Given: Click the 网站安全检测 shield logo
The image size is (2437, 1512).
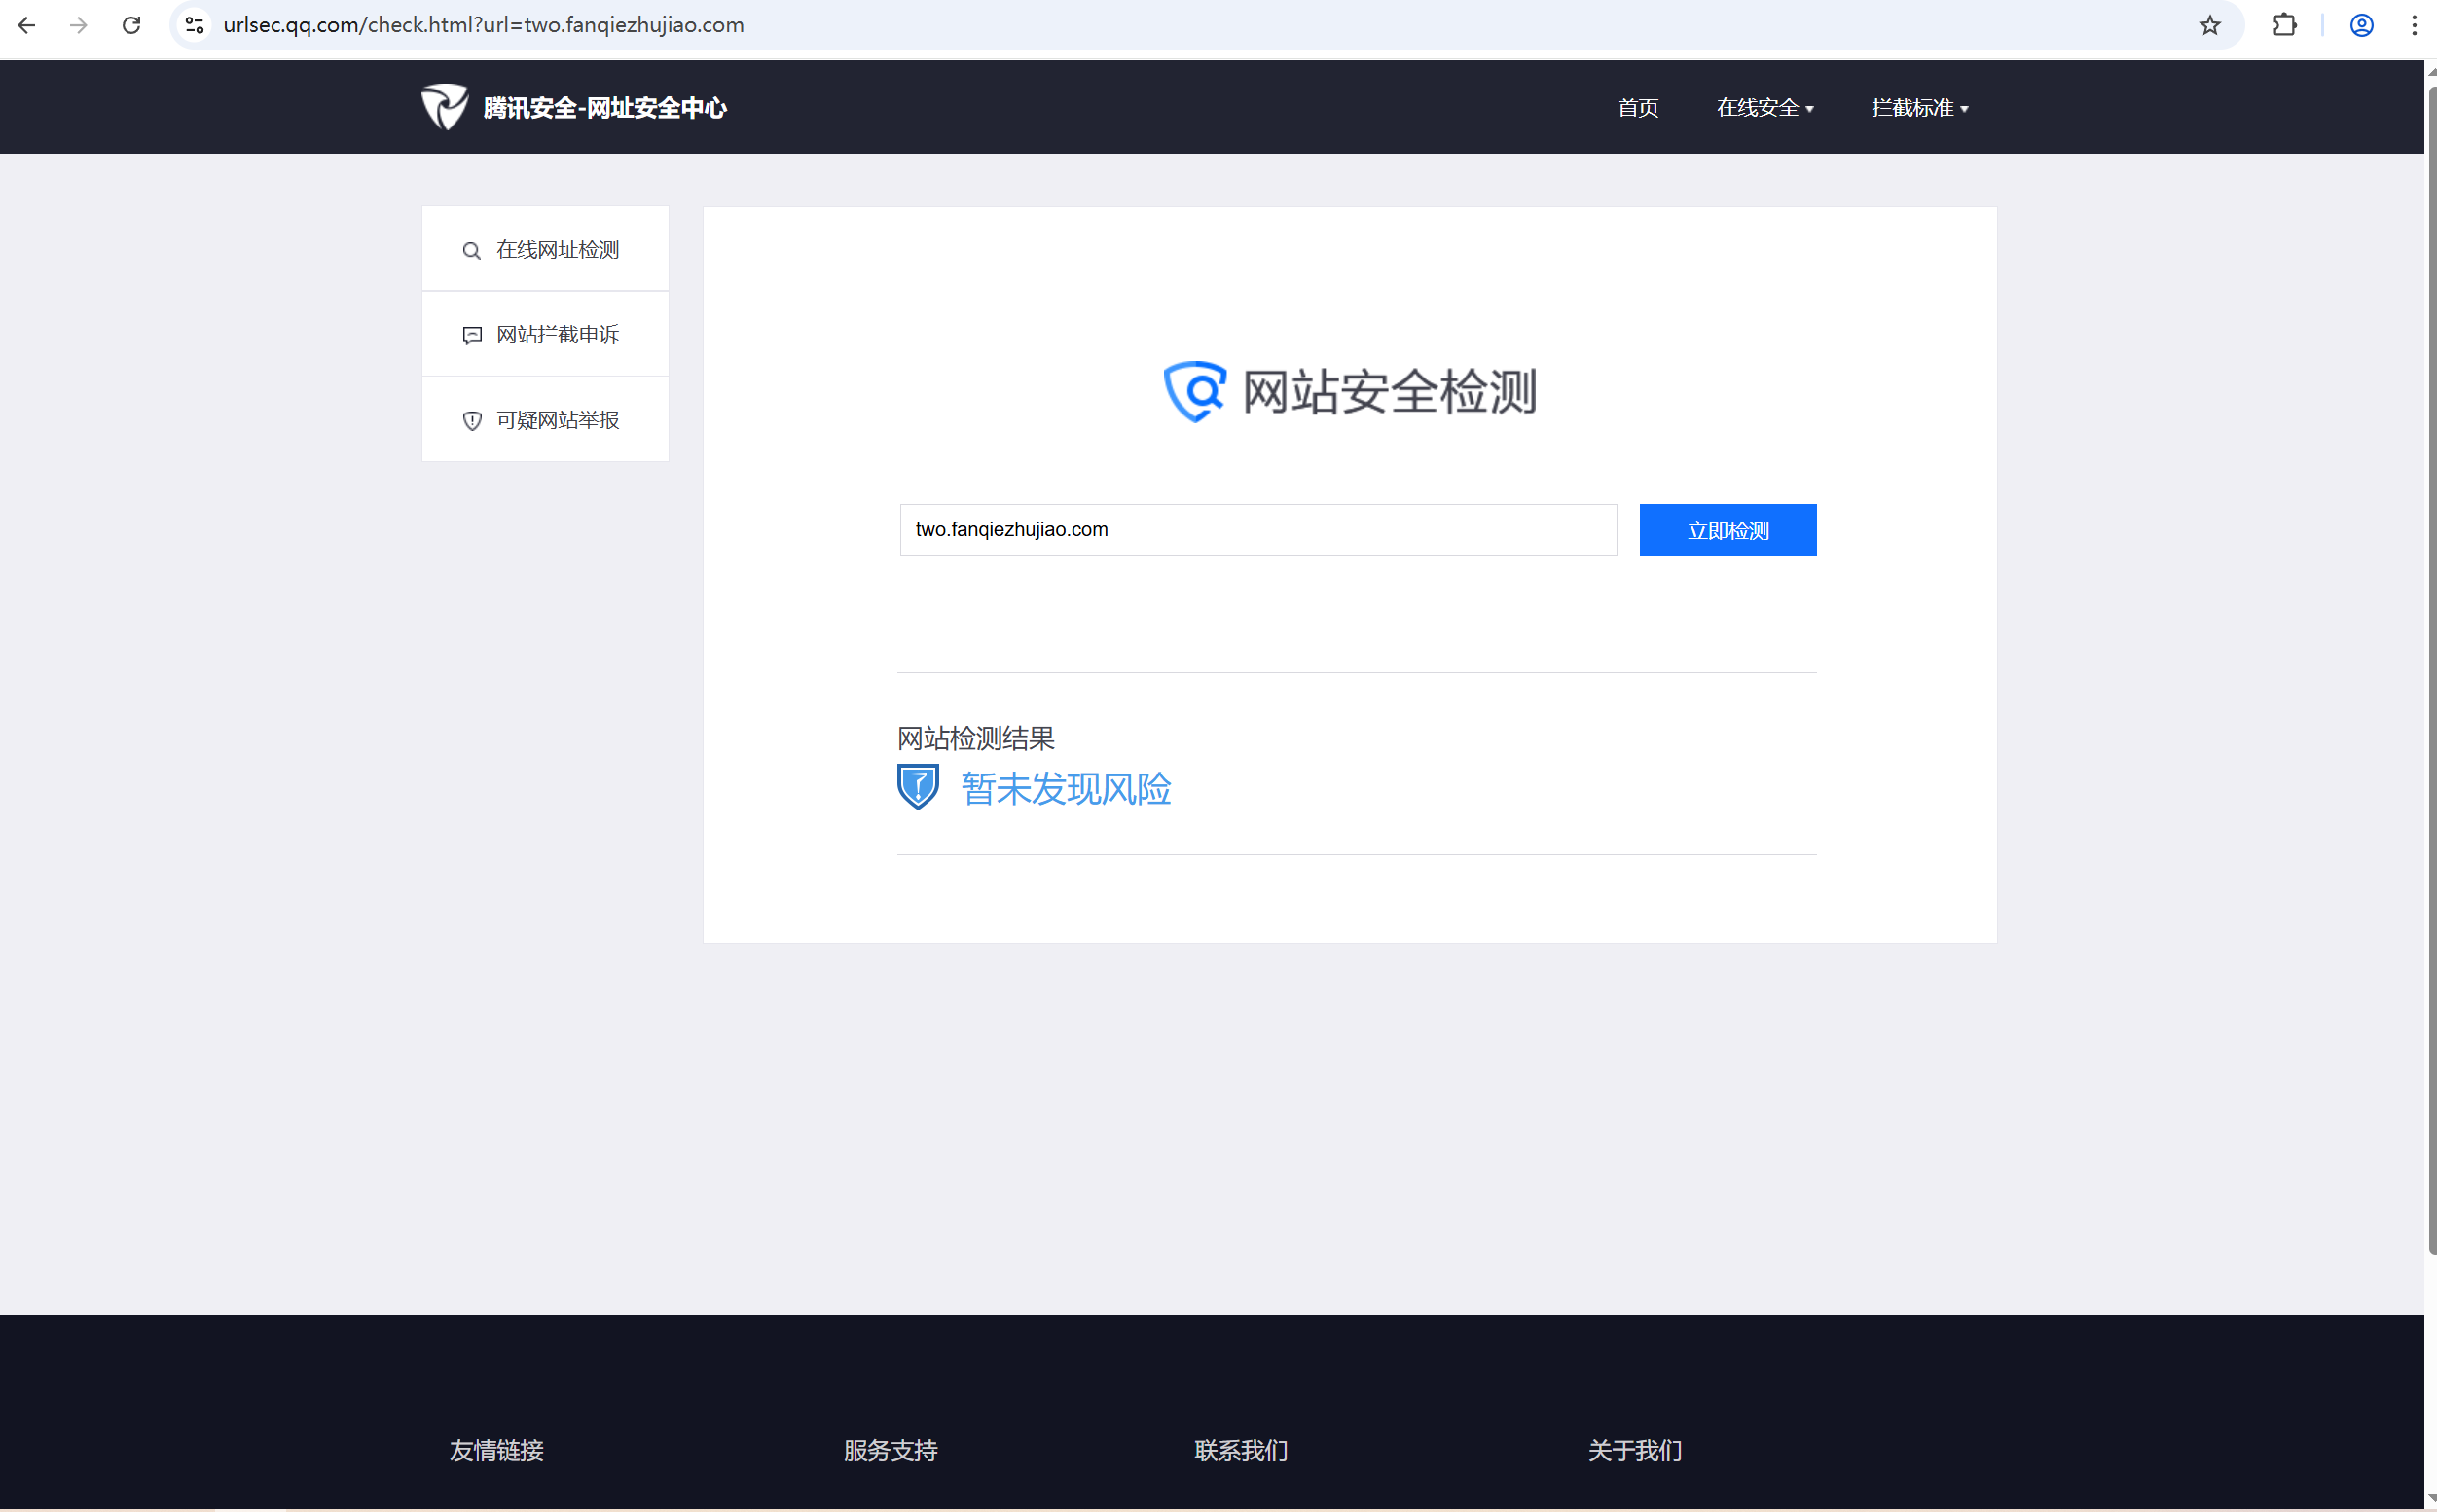Looking at the screenshot, I should (x=1194, y=391).
